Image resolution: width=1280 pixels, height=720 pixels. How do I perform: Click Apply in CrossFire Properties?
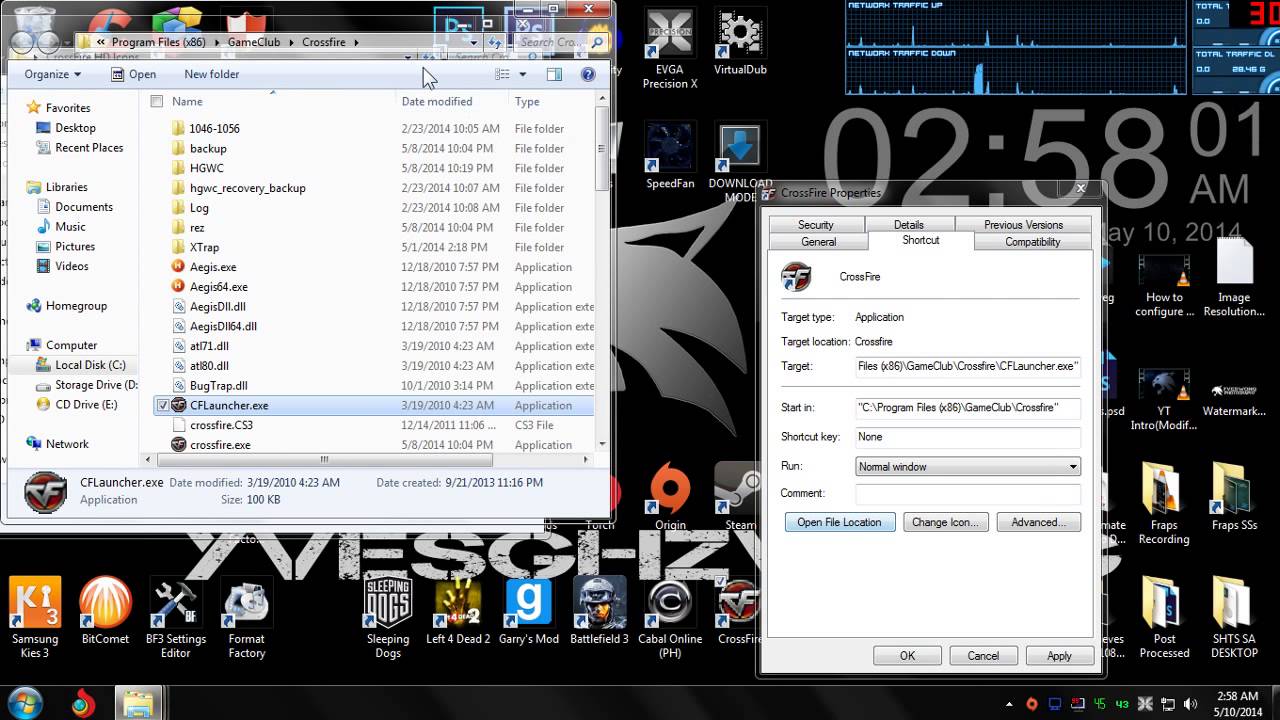(x=1059, y=656)
